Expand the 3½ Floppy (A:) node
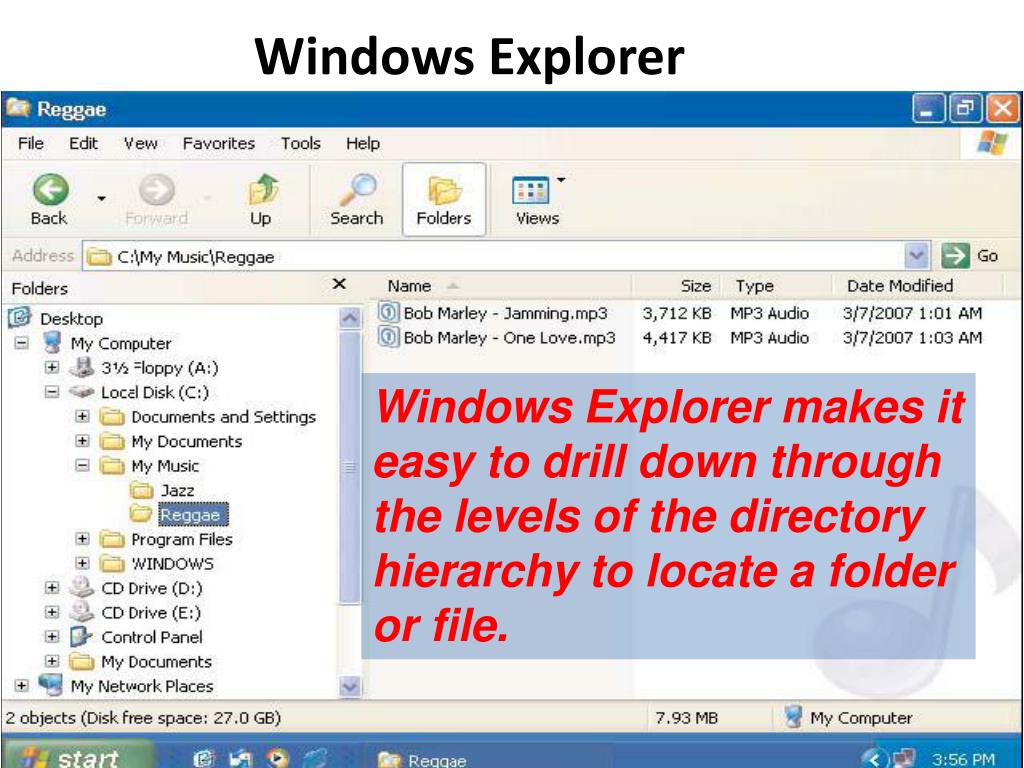 coord(52,367)
